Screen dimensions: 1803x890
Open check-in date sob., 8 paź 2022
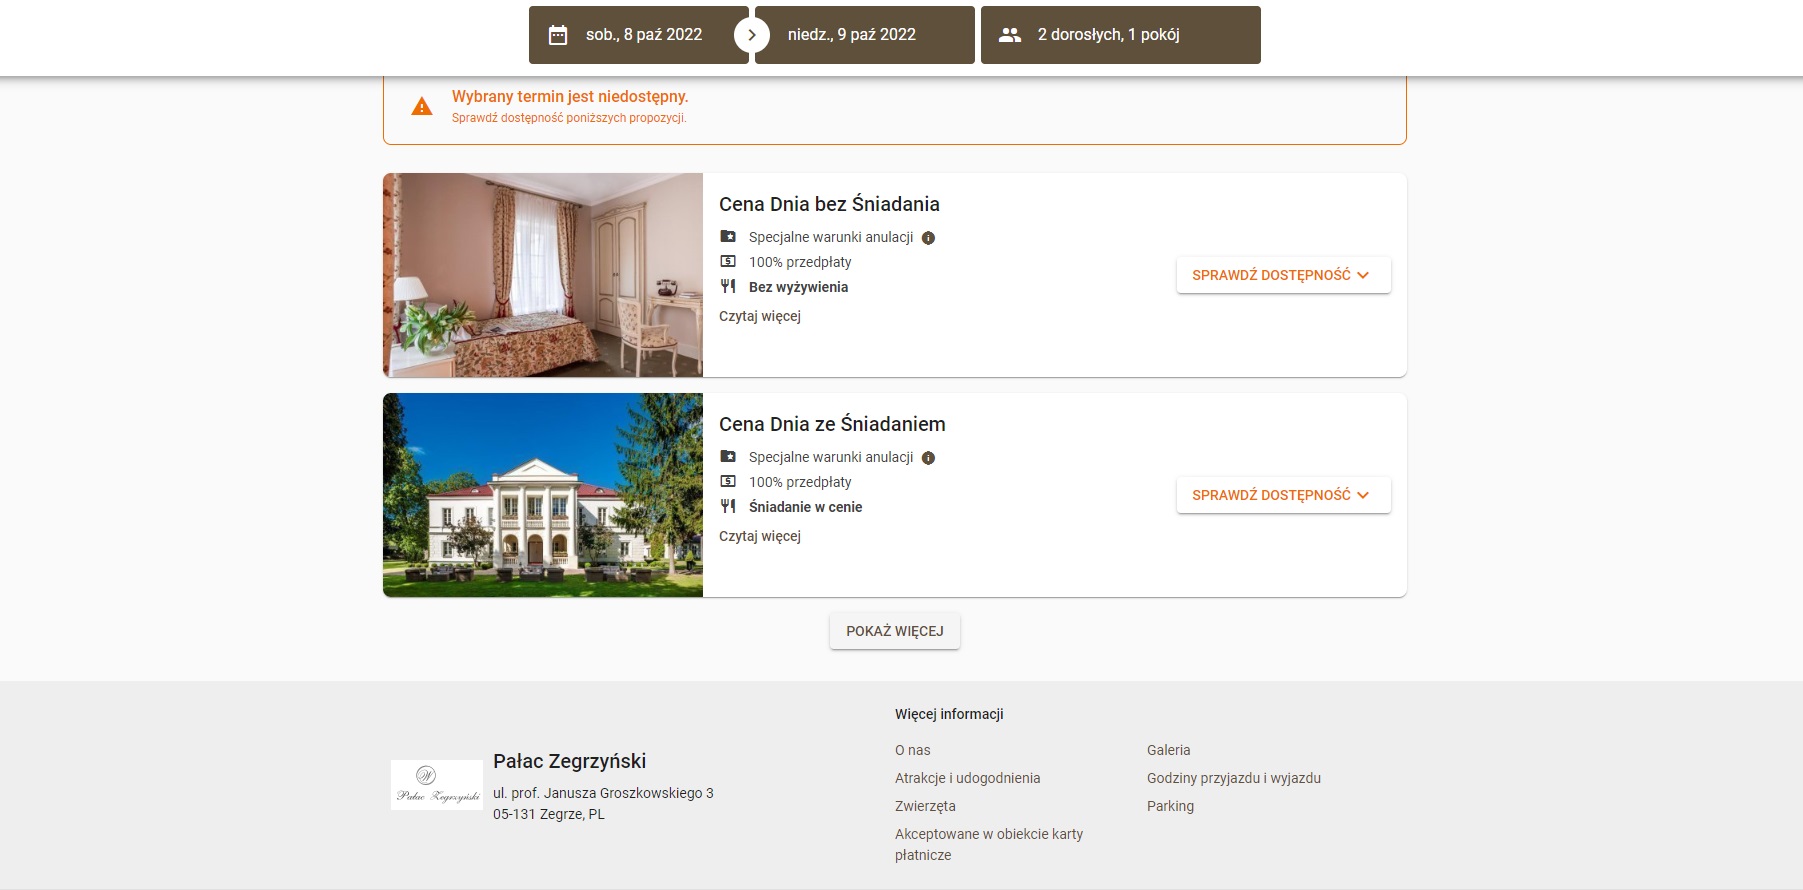643,35
